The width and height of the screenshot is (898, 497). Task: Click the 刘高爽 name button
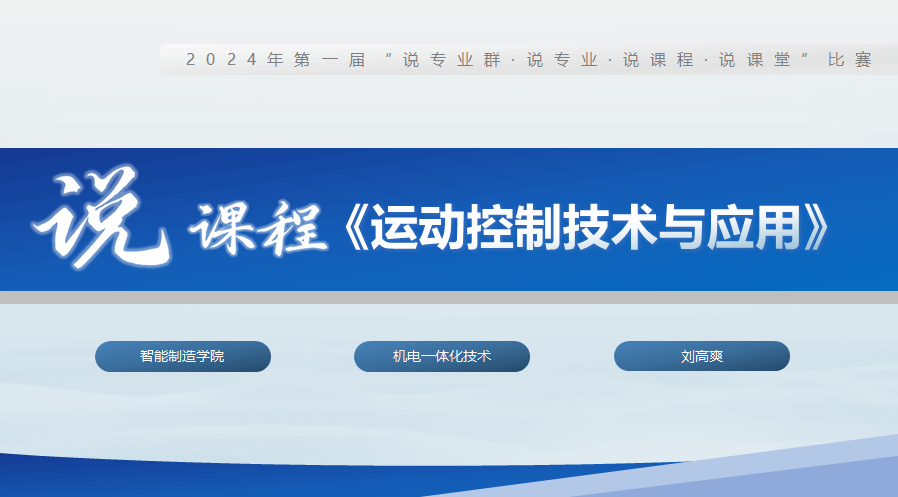click(x=701, y=356)
